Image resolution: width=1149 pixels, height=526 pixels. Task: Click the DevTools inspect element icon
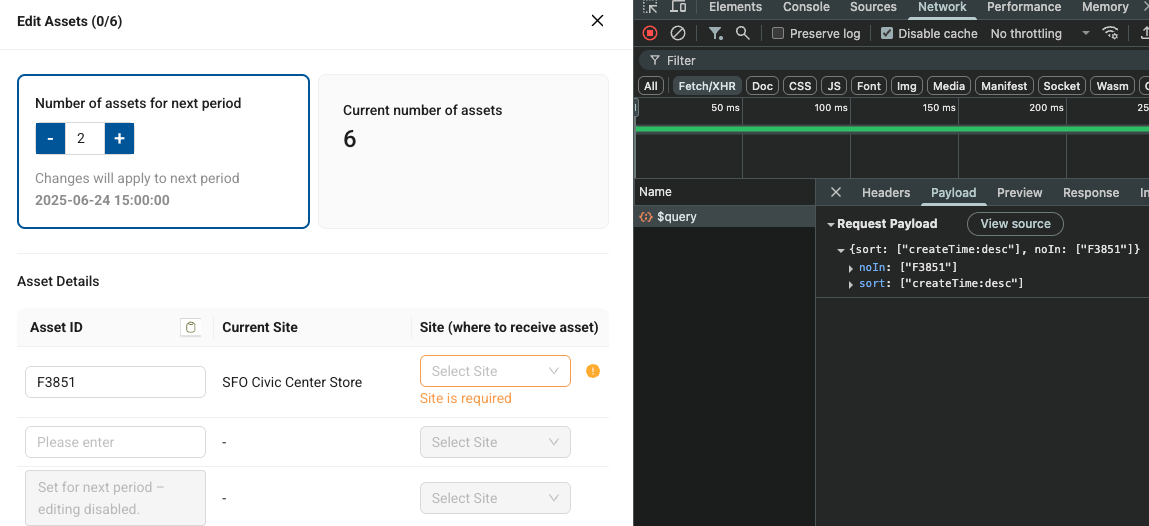click(x=650, y=7)
